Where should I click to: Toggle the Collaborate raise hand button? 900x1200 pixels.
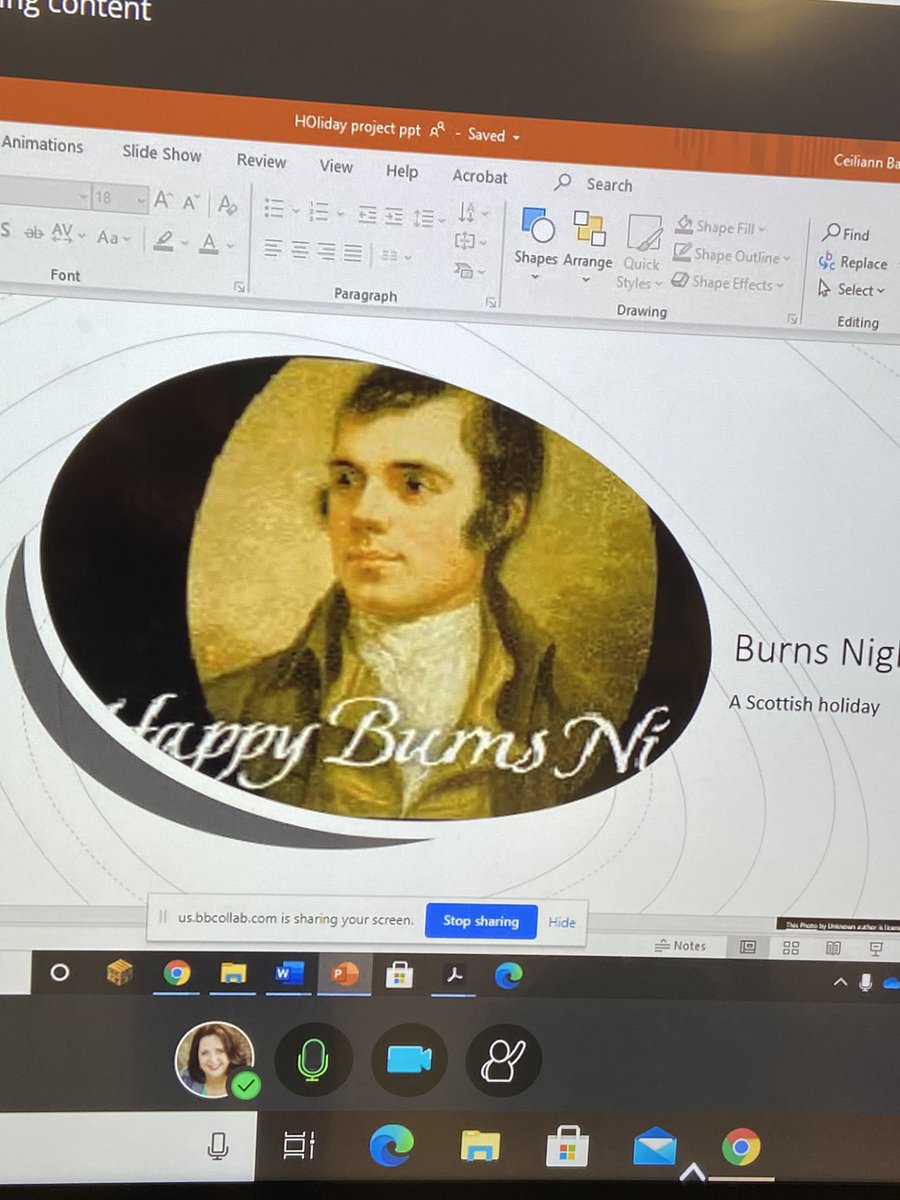(503, 1061)
